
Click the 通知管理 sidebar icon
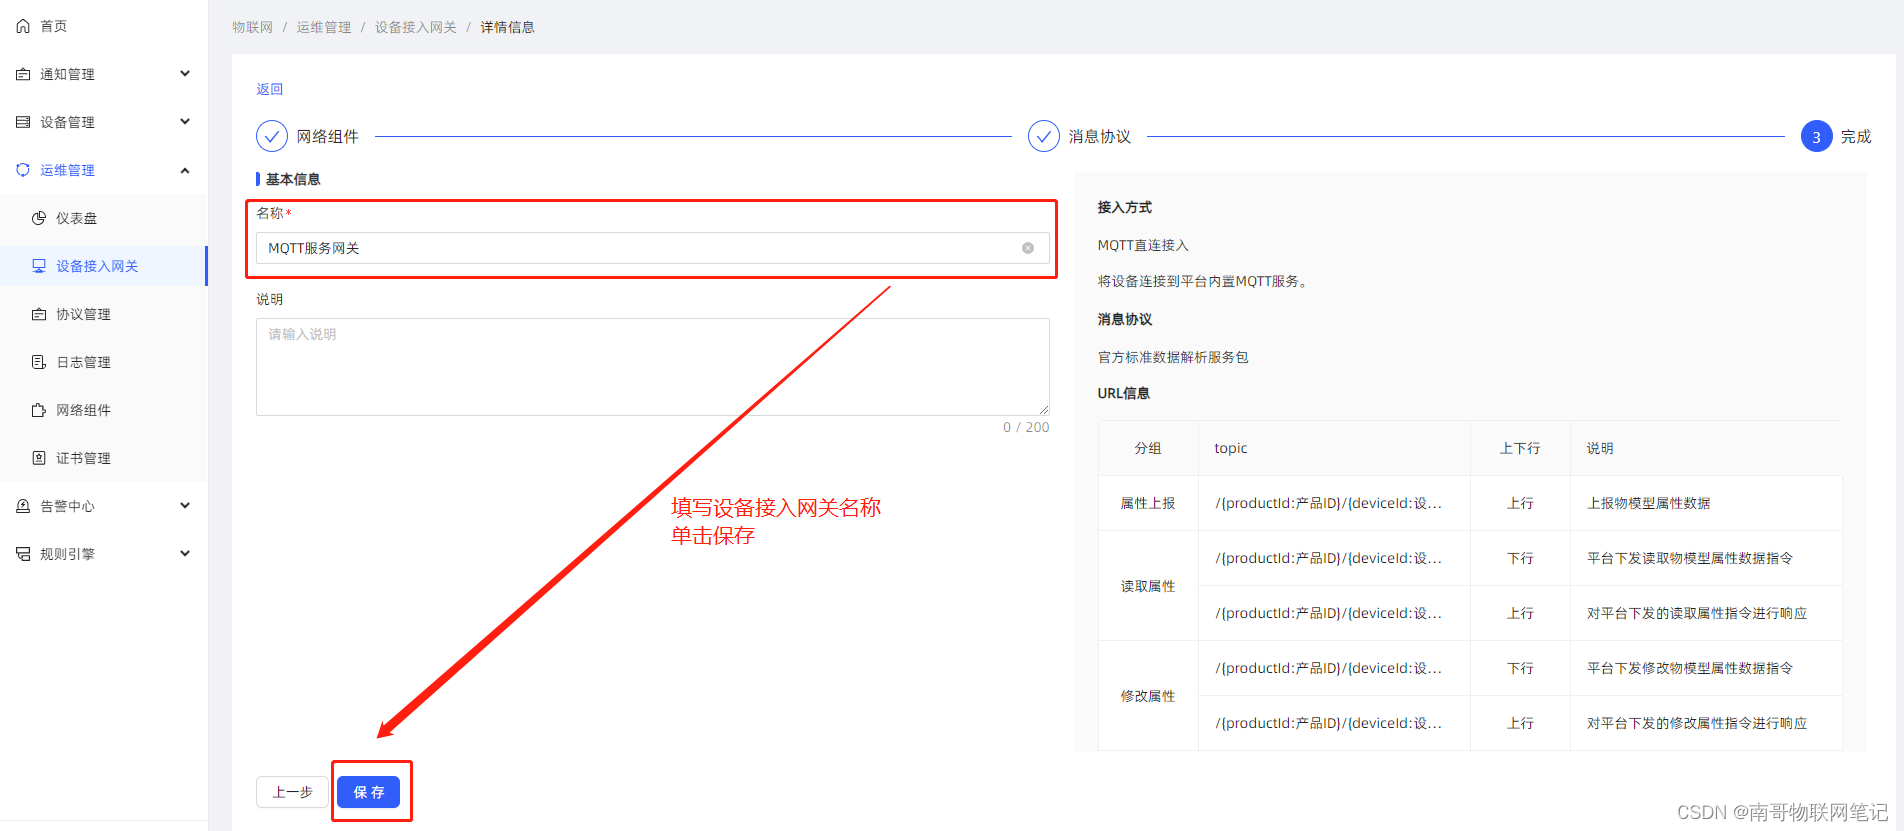pyautogui.click(x=23, y=74)
